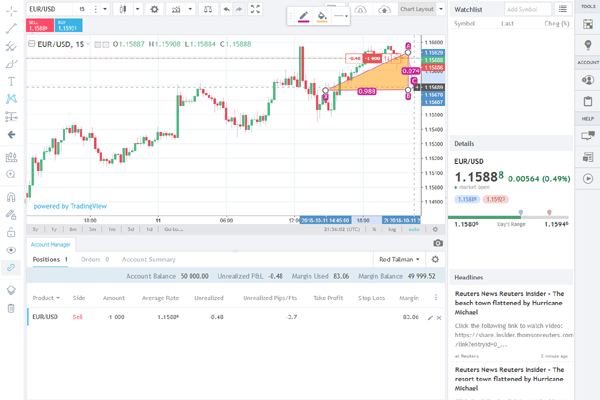Toggle percentage scale on chart
This screenshot has height=400, width=600.
(x=374, y=229)
